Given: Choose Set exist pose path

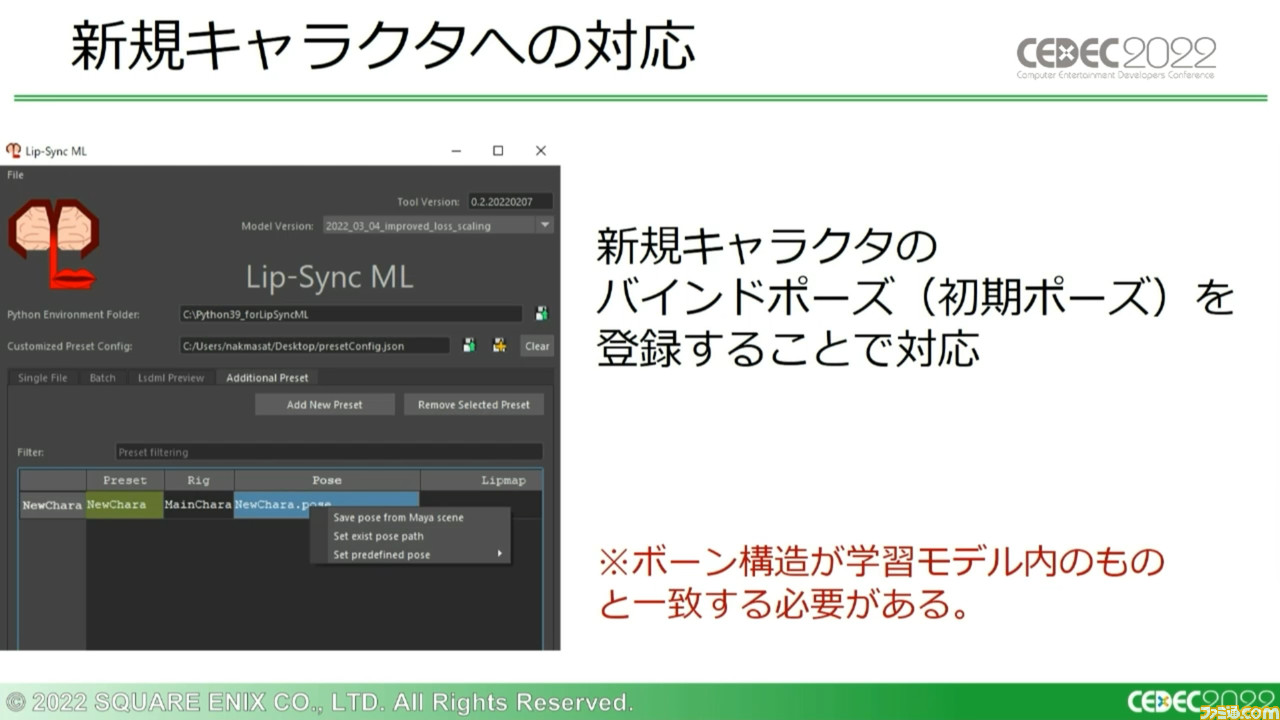Looking at the screenshot, I should coord(411,536).
